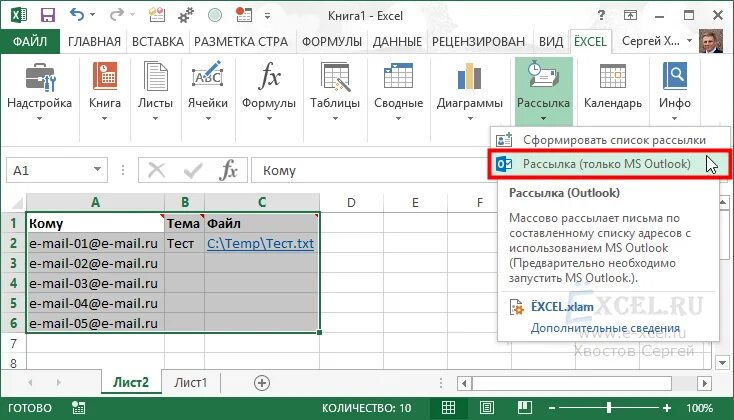Click the C:\Temp\Тест.txt hyperlink in cell C2
Image resolution: width=734 pixels, height=420 pixels.
coord(260,243)
